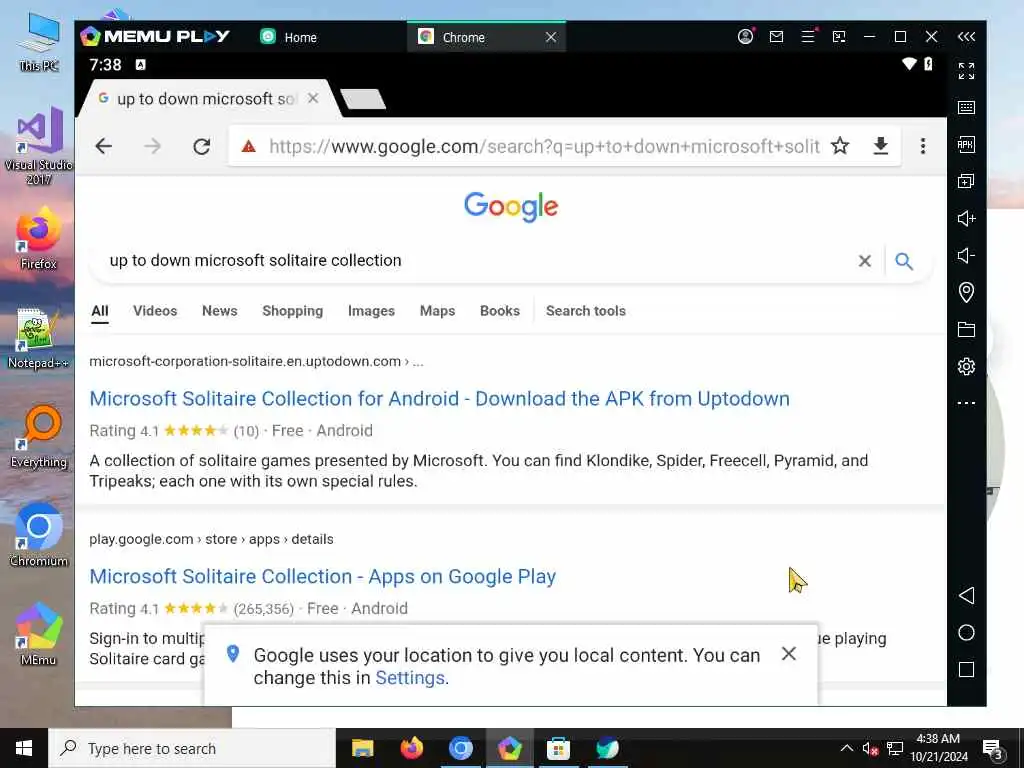Open Microsoft Store from taskbar

[558, 748]
